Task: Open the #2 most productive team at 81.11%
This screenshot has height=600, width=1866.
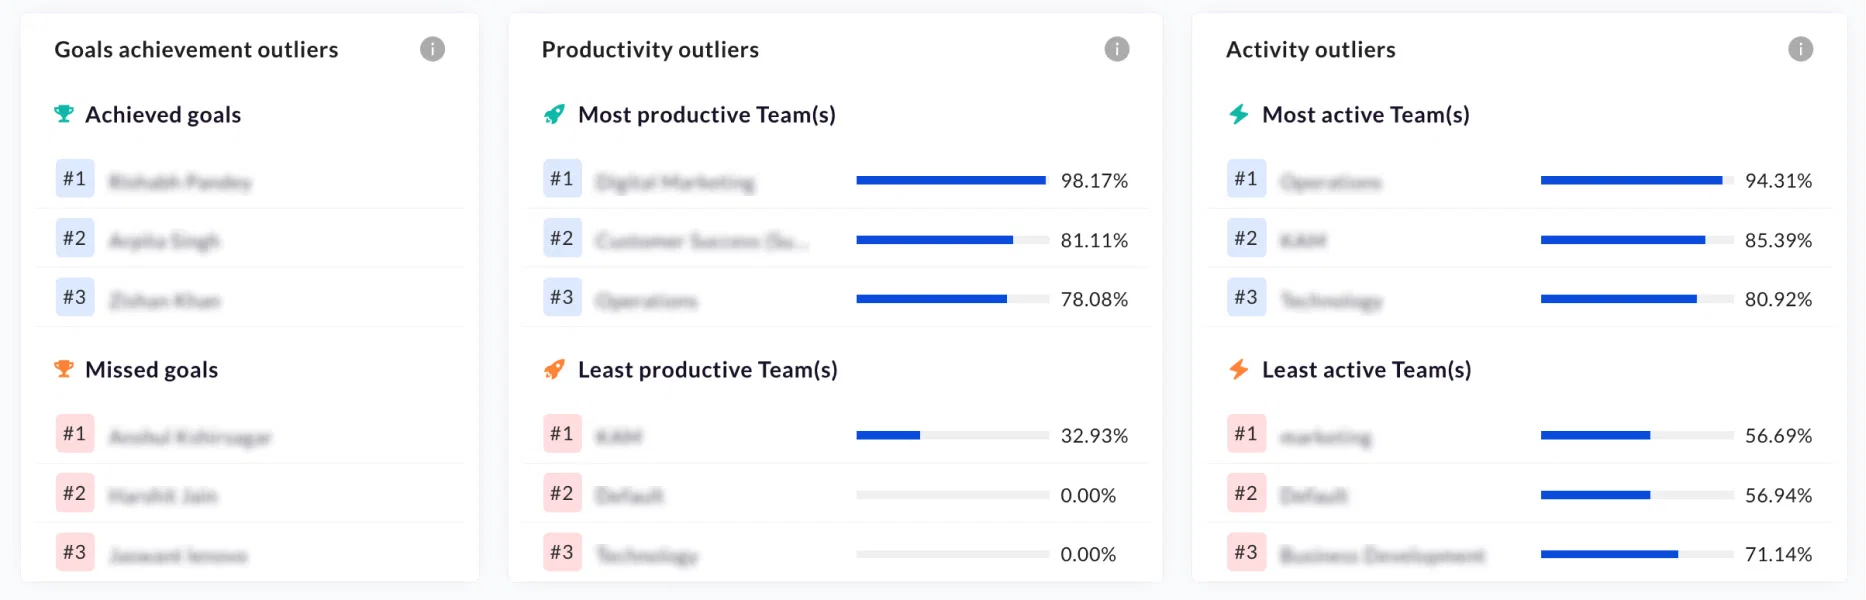Action: (835, 239)
